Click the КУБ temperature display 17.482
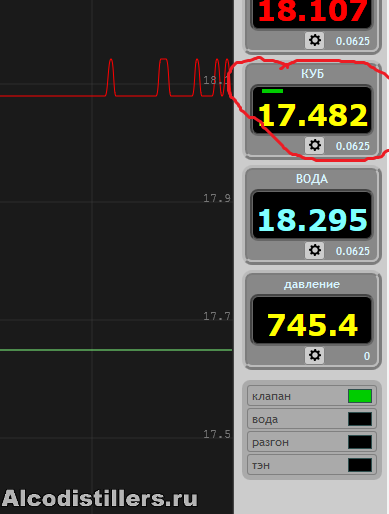 click(312, 115)
